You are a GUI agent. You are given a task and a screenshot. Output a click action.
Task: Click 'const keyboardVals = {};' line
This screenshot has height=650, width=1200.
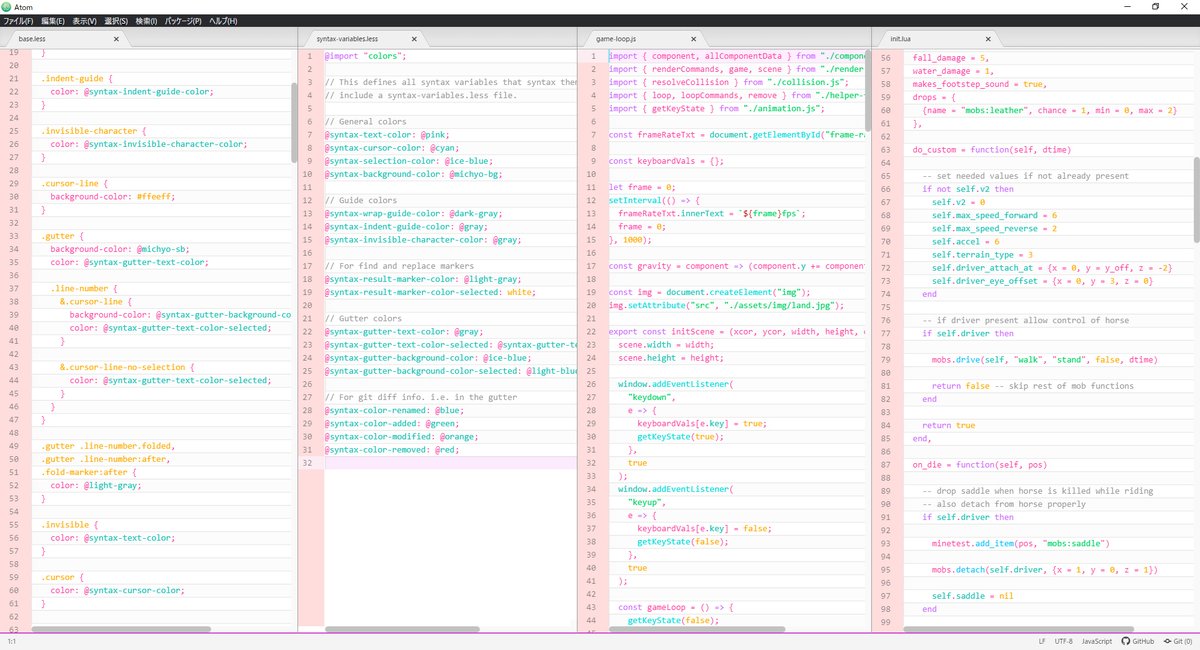point(666,160)
